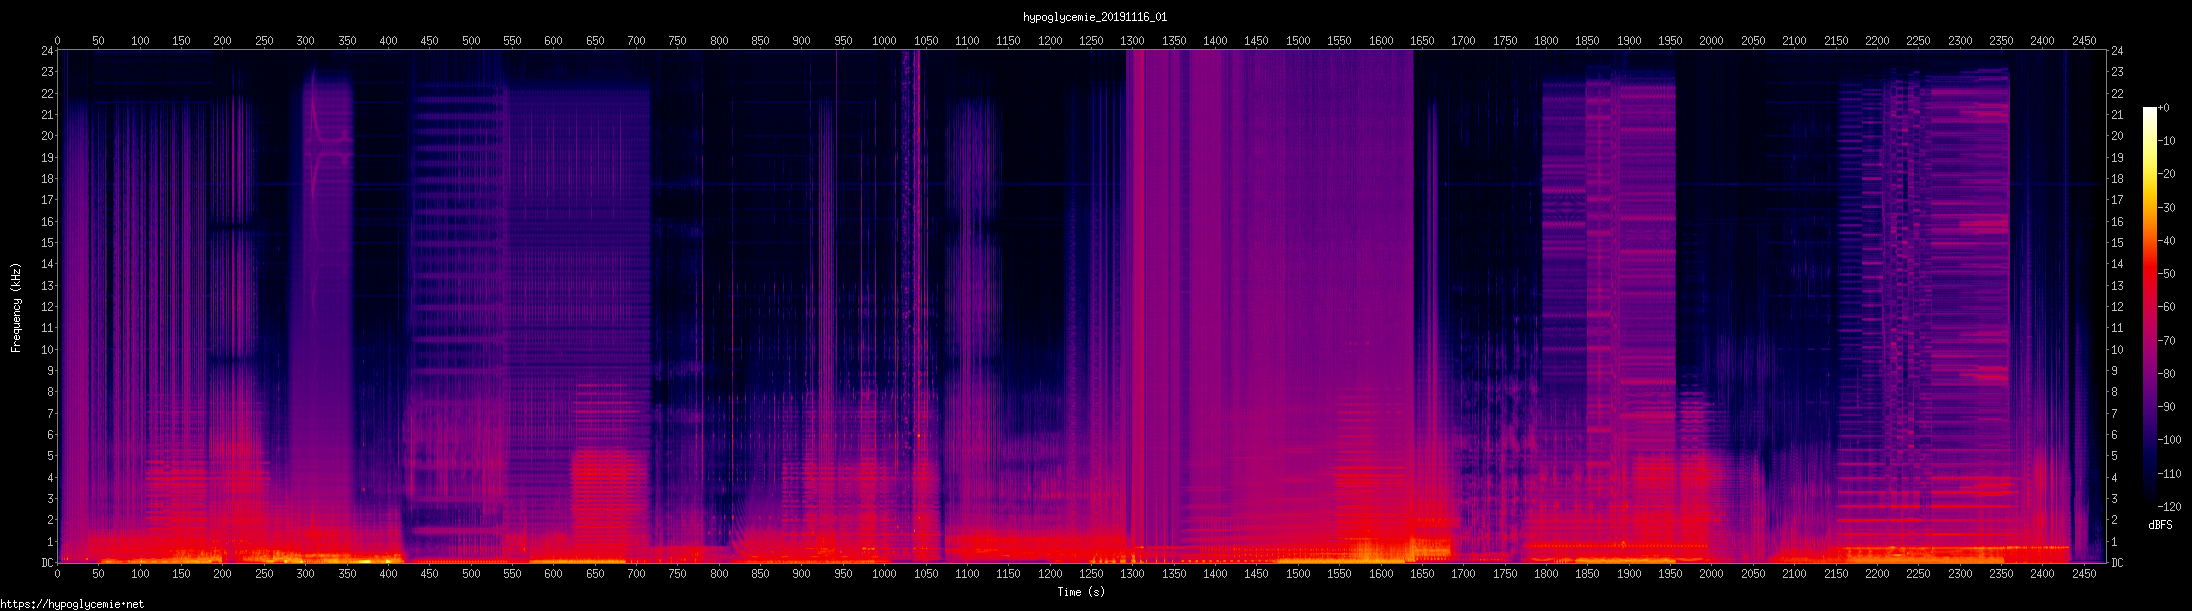The image size is (2192, 611).
Task: Click the 1000 tick on top time axis
Action: [884, 41]
